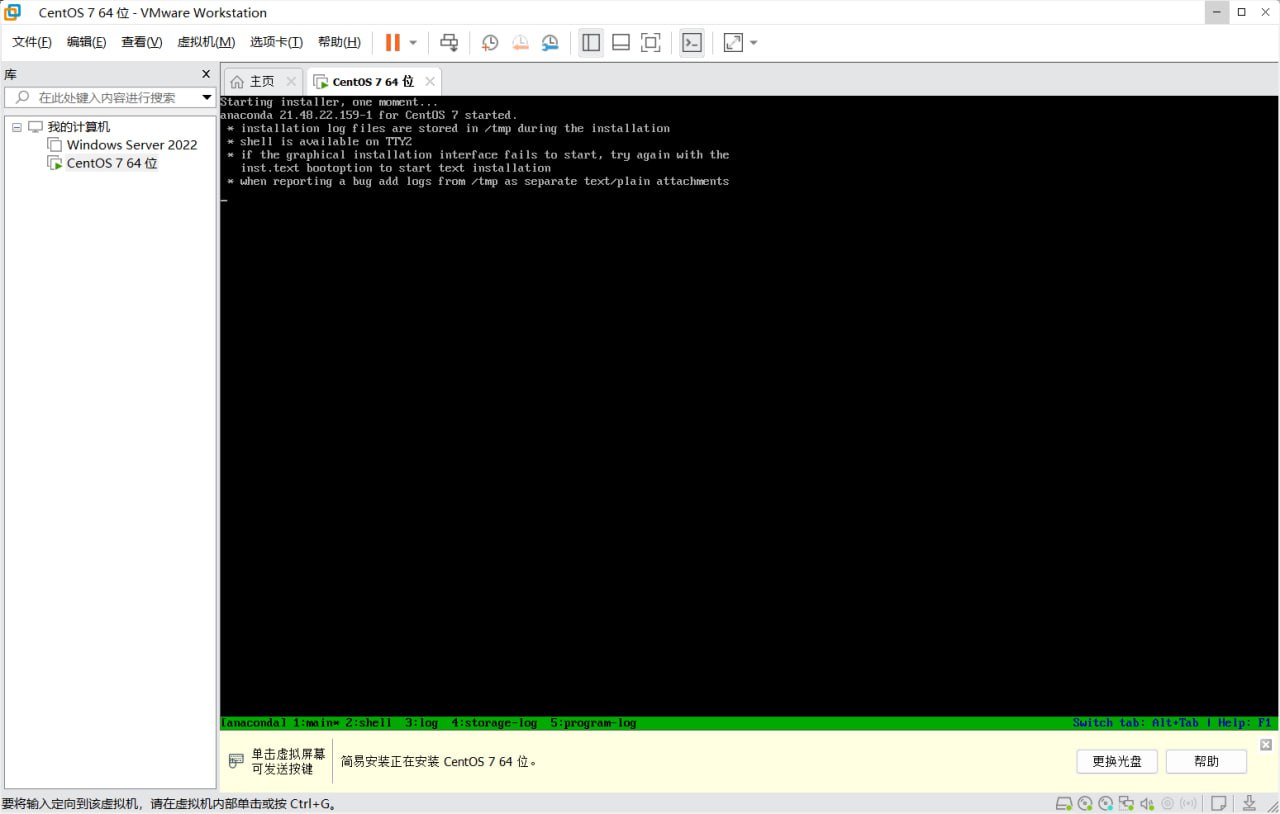Image resolution: width=1280 pixels, height=814 pixels.
Task: Revert the VM to its snapshot
Action: 520,42
